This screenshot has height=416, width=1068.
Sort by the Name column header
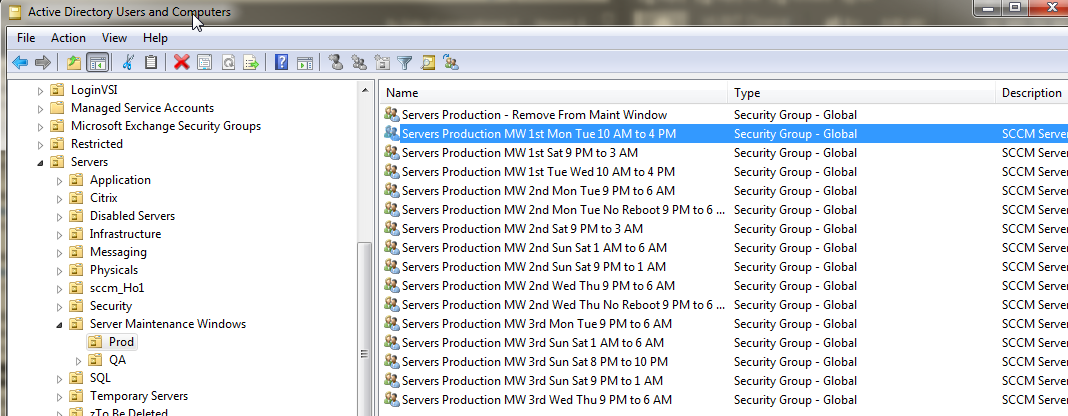click(554, 93)
